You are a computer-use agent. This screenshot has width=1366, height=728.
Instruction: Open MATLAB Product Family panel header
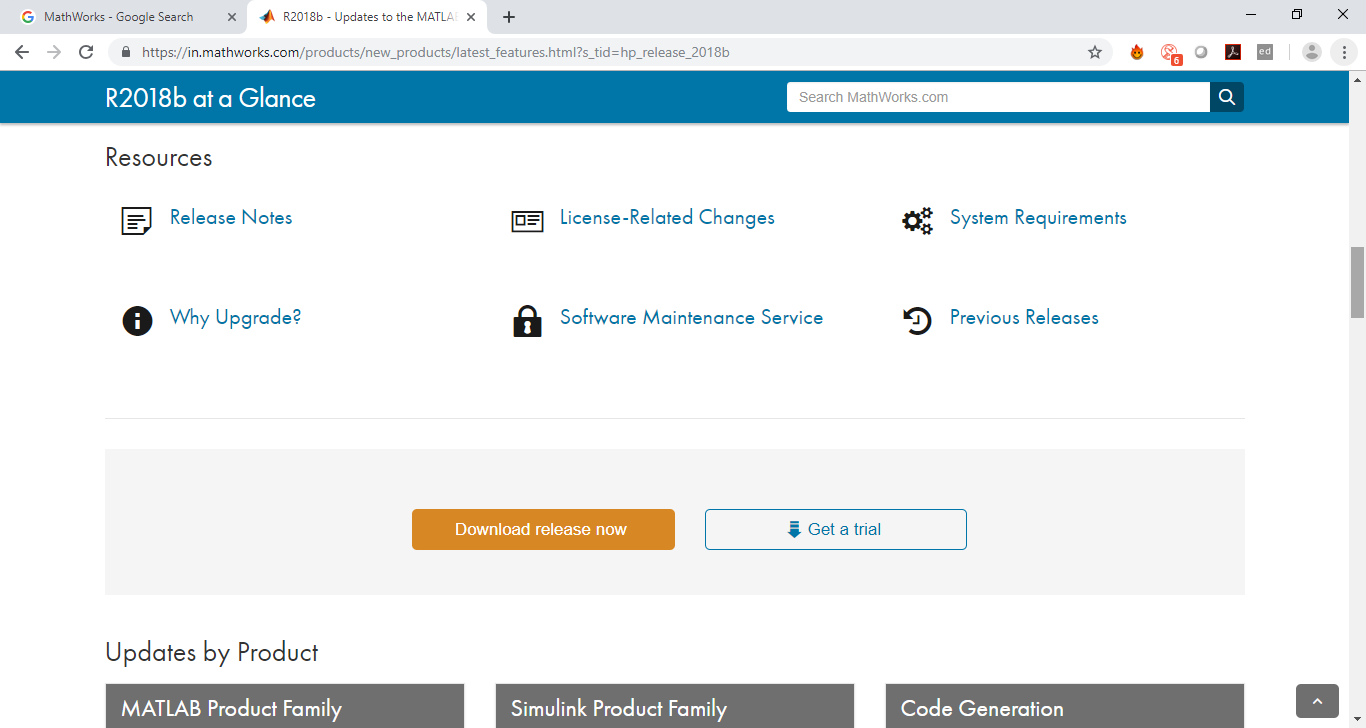pyautogui.click(x=285, y=706)
